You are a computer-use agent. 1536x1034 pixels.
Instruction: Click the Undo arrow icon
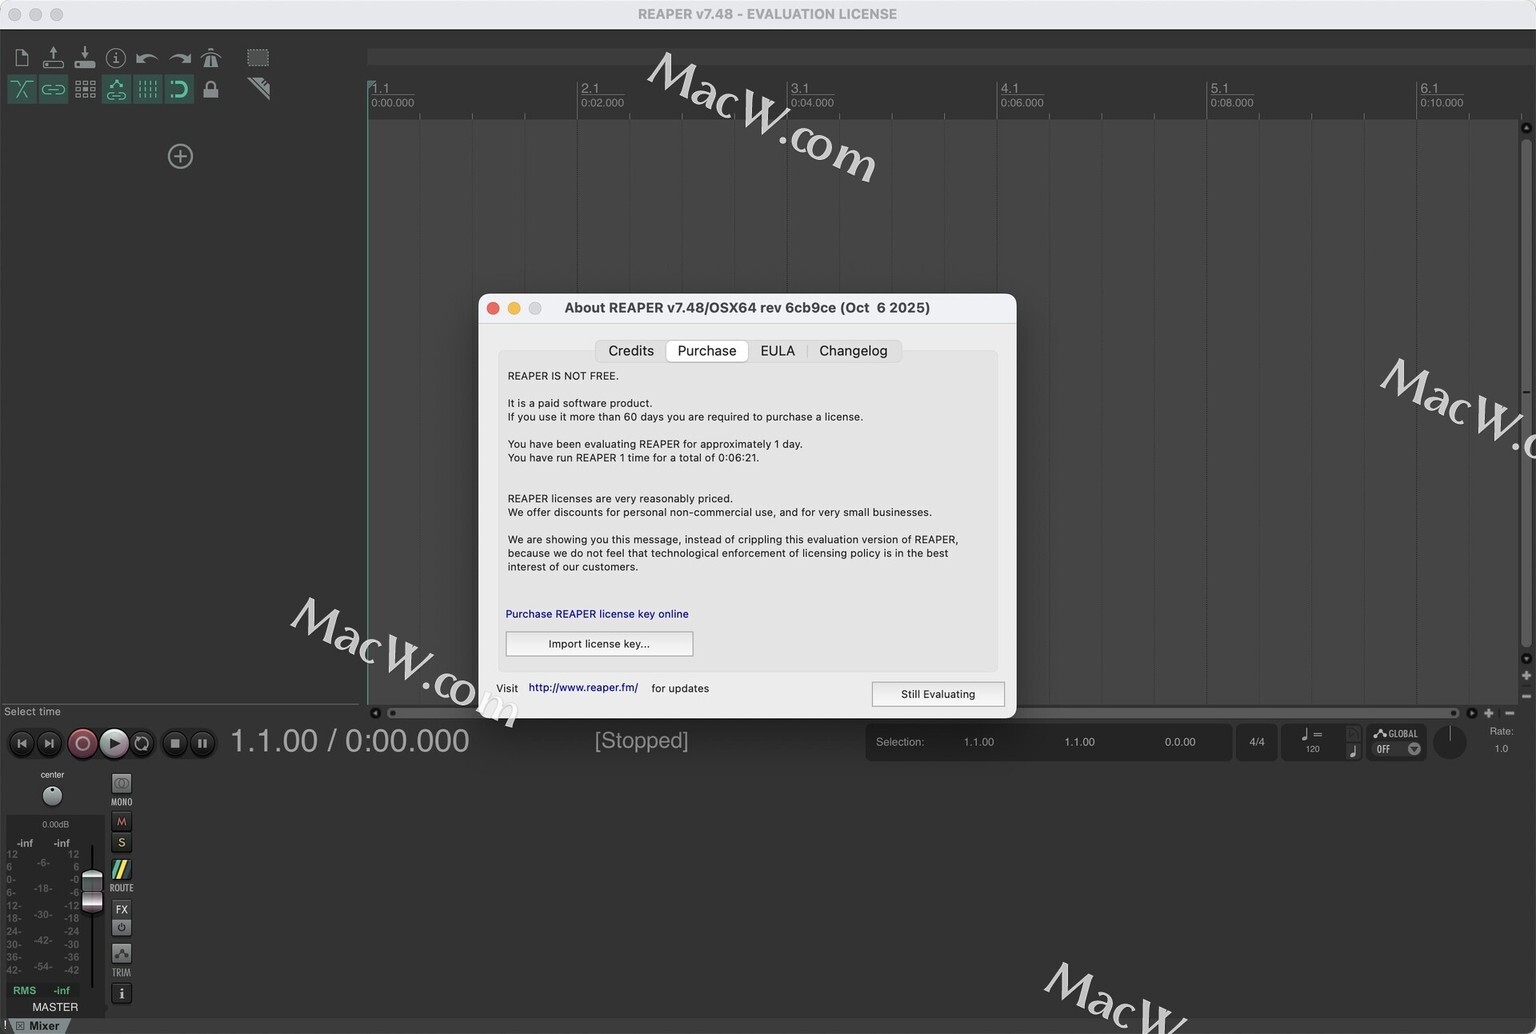(147, 58)
